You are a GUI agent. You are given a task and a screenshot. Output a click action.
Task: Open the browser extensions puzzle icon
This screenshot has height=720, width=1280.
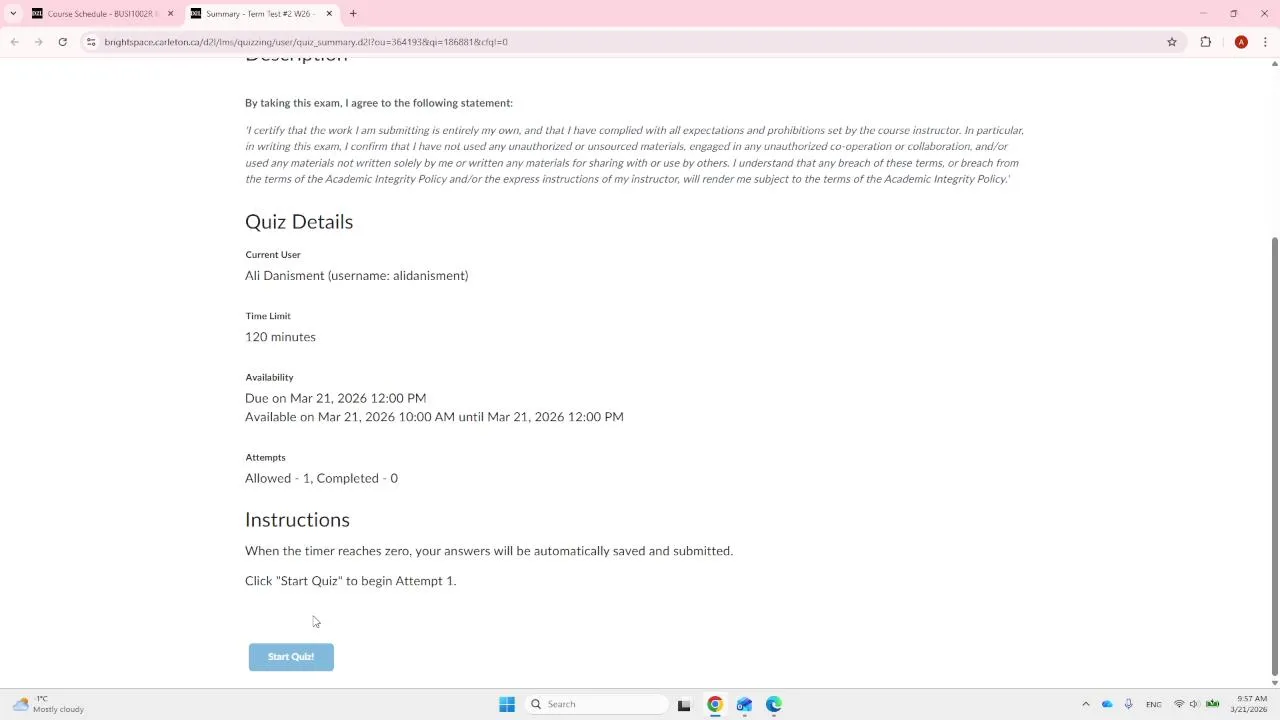point(1206,42)
